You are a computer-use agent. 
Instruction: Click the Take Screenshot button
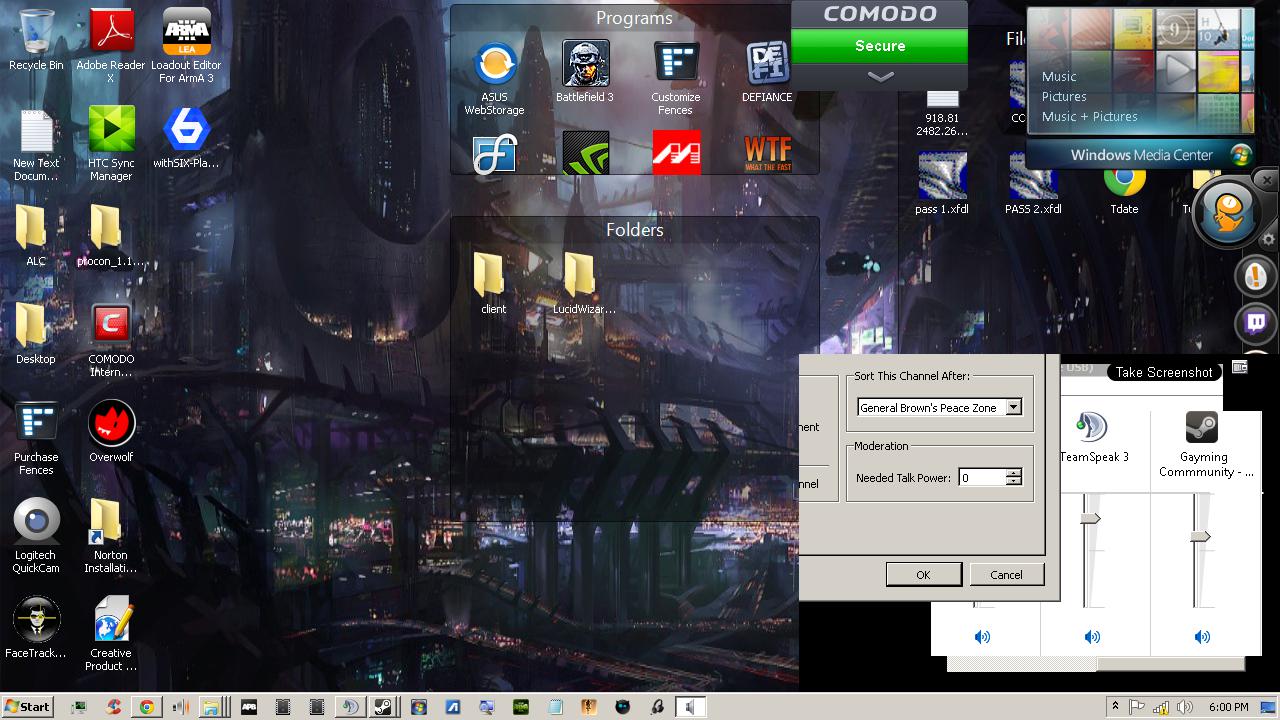coord(1164,372)
